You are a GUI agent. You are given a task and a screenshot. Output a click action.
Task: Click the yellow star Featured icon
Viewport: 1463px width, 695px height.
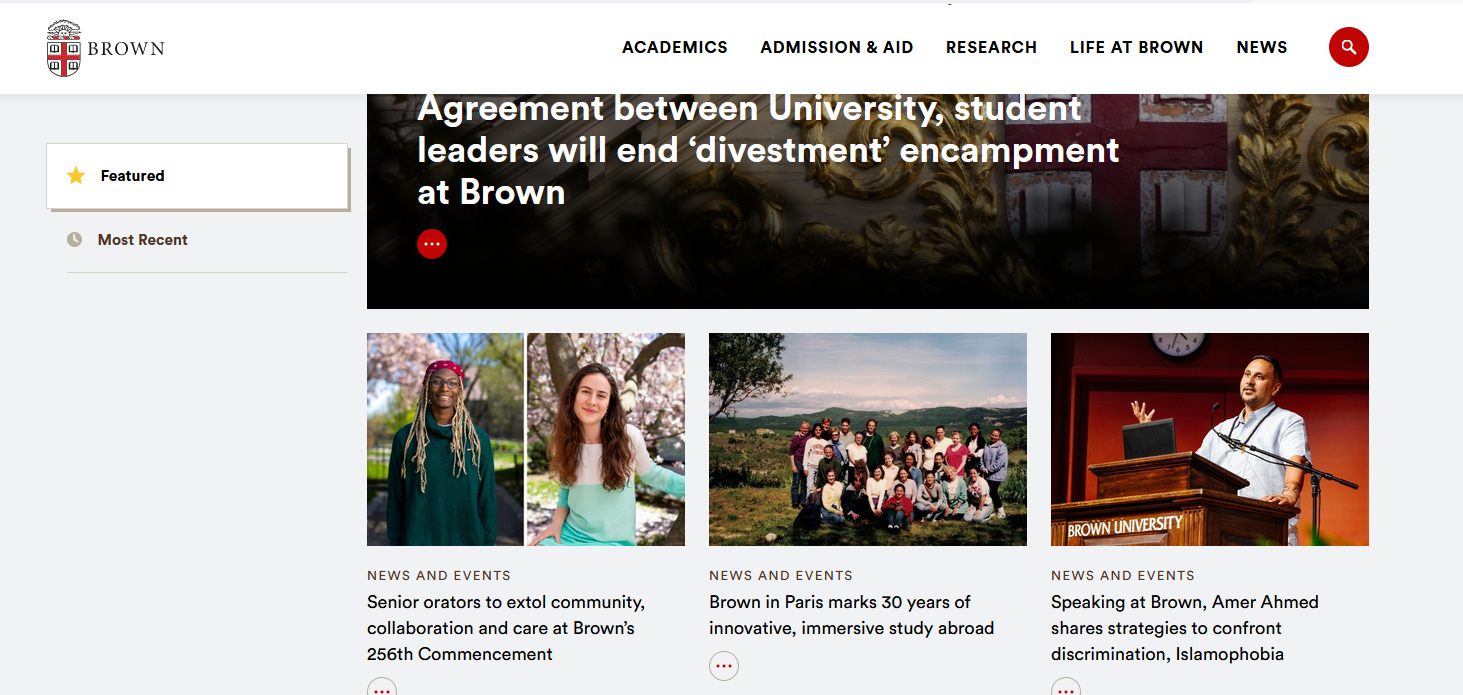(76, 176)
